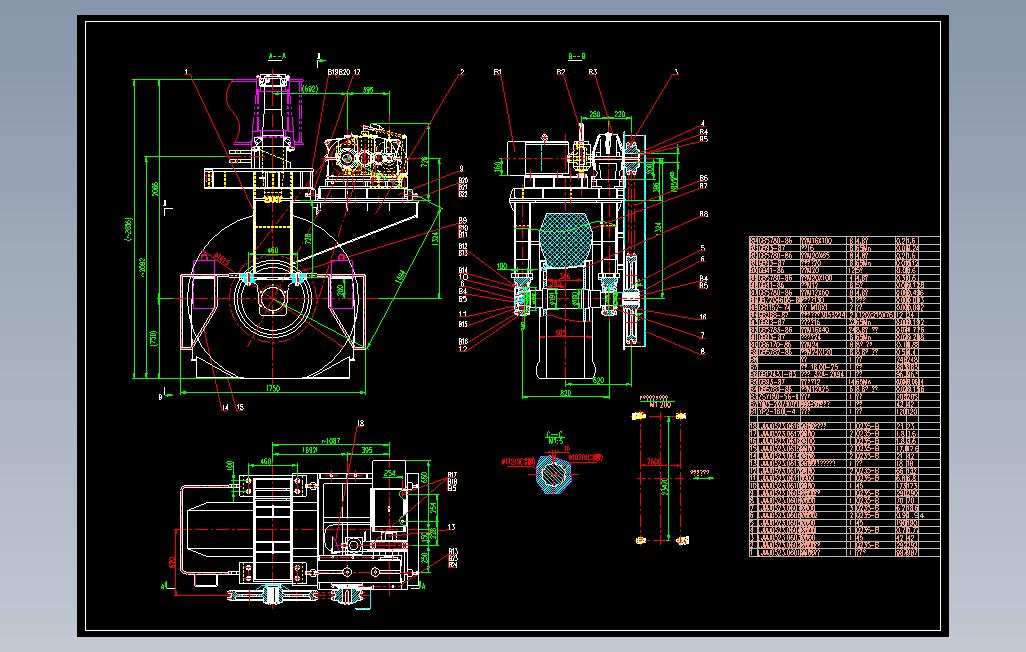Click balloon number 9 right of A--A view
Image resolution: width=1026 pixels, height=652 pixels.
461,169
